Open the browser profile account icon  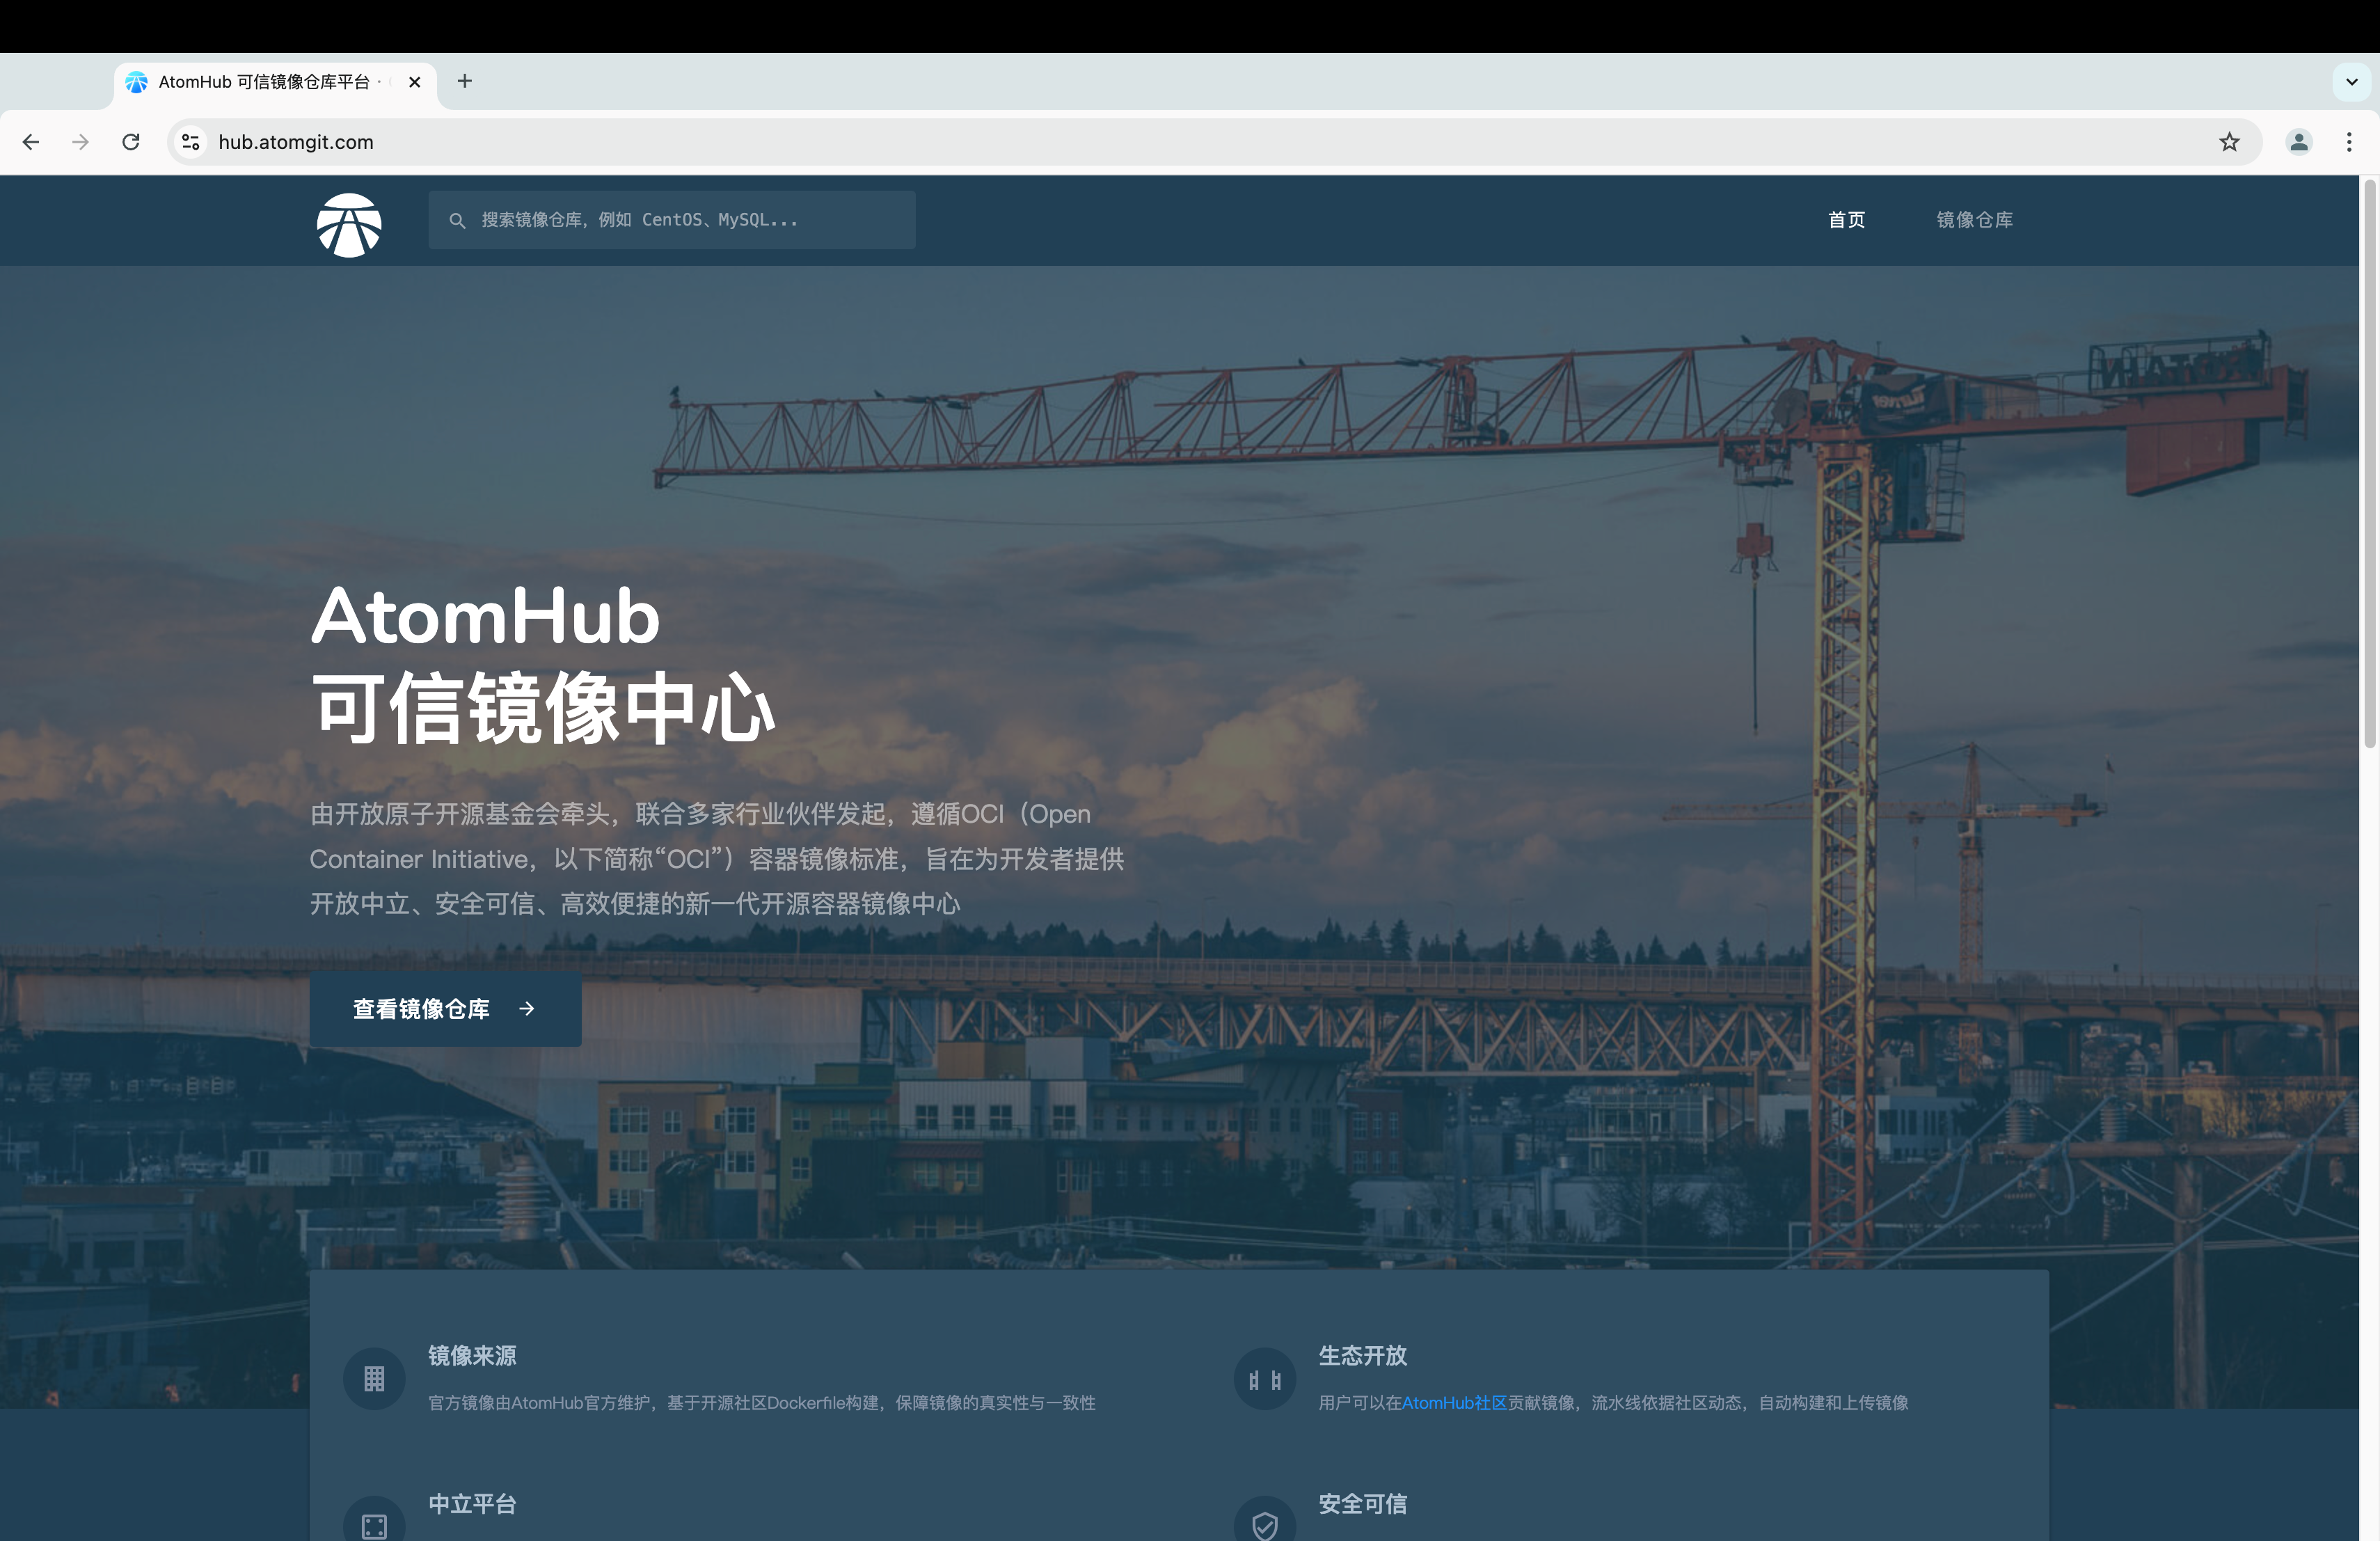point(2299,142)
